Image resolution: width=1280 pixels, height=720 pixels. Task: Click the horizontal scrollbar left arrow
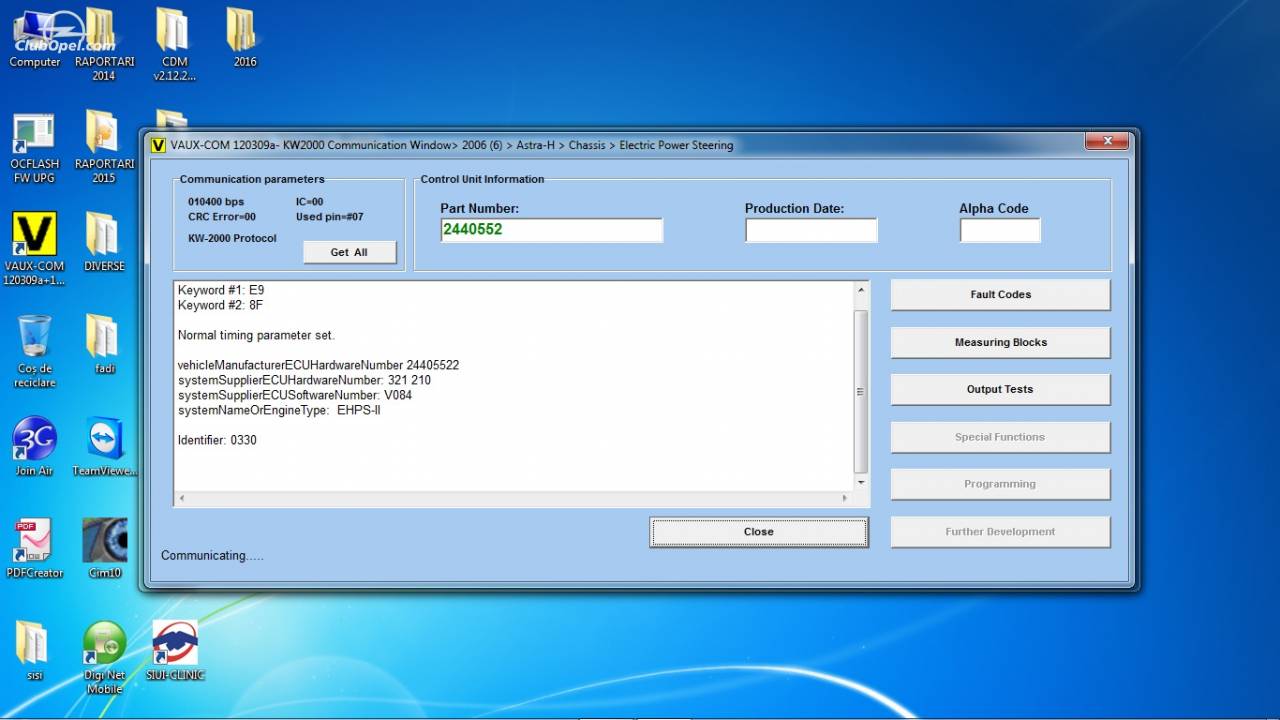point(182,498)
